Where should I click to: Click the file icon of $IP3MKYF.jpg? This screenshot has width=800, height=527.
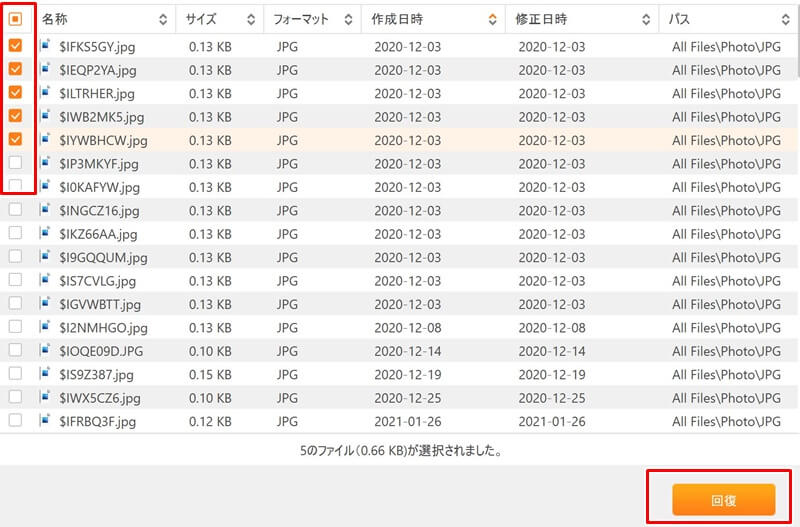point(46,163)
